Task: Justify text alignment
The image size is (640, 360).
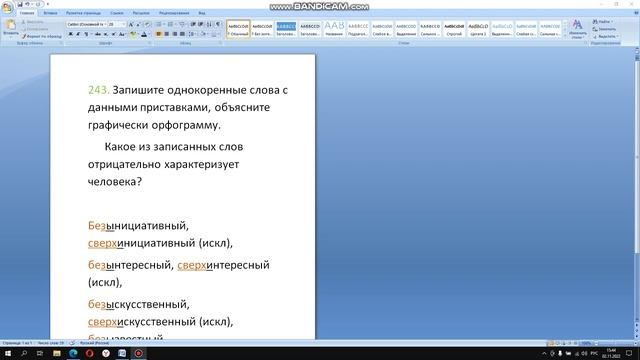Action: click(182, 34)
